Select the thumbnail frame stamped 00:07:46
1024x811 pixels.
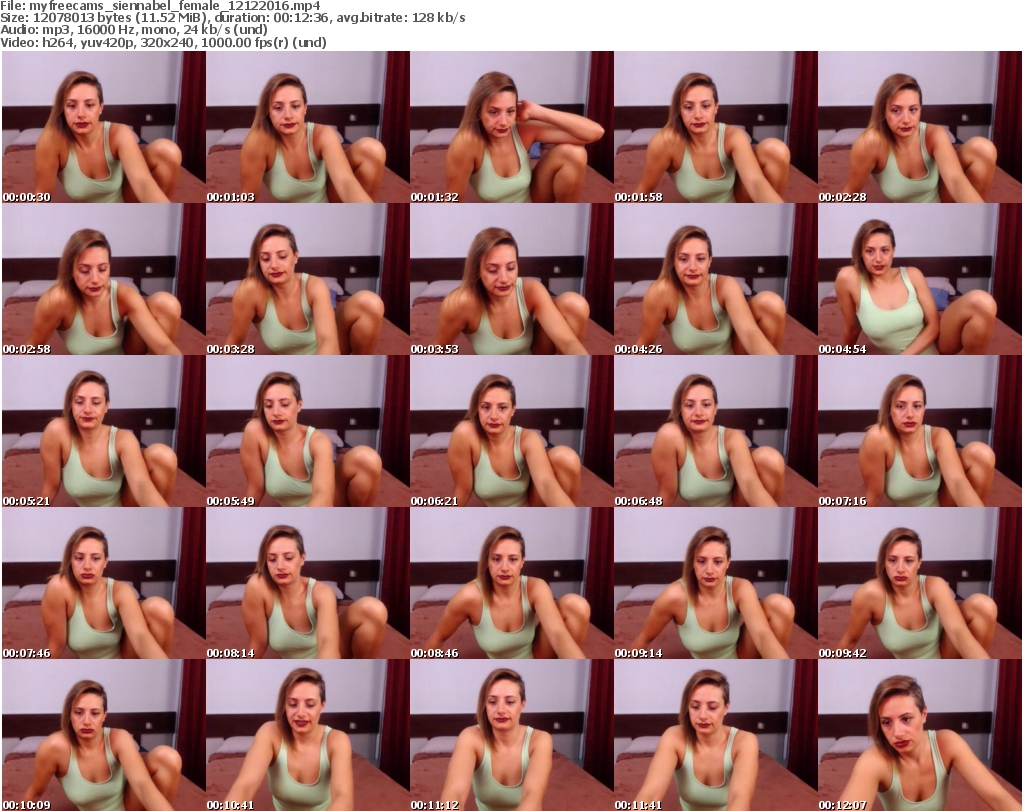click(x=104, y=583)
